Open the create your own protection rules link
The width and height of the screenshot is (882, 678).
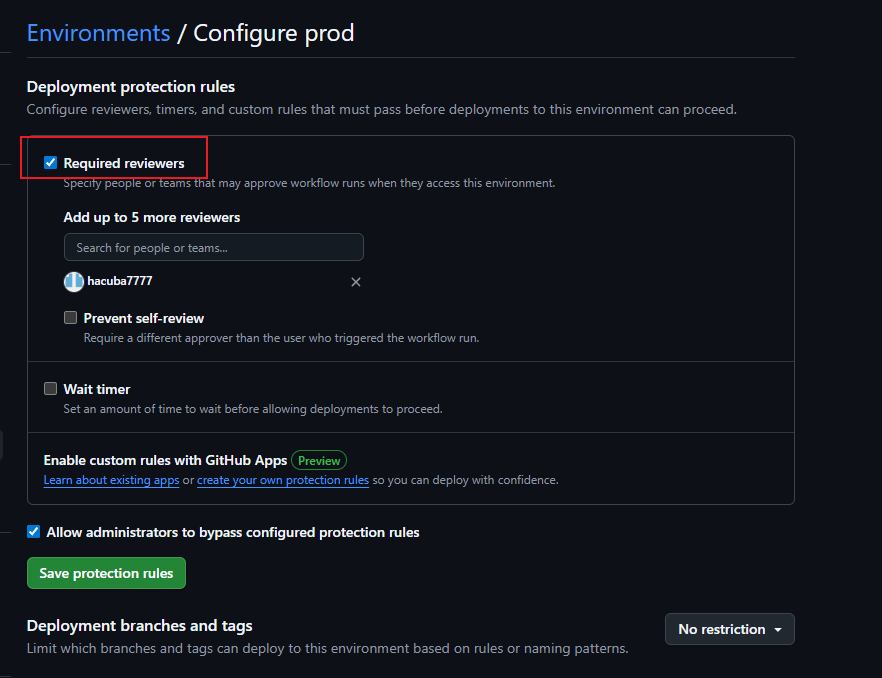coord(283,480)
